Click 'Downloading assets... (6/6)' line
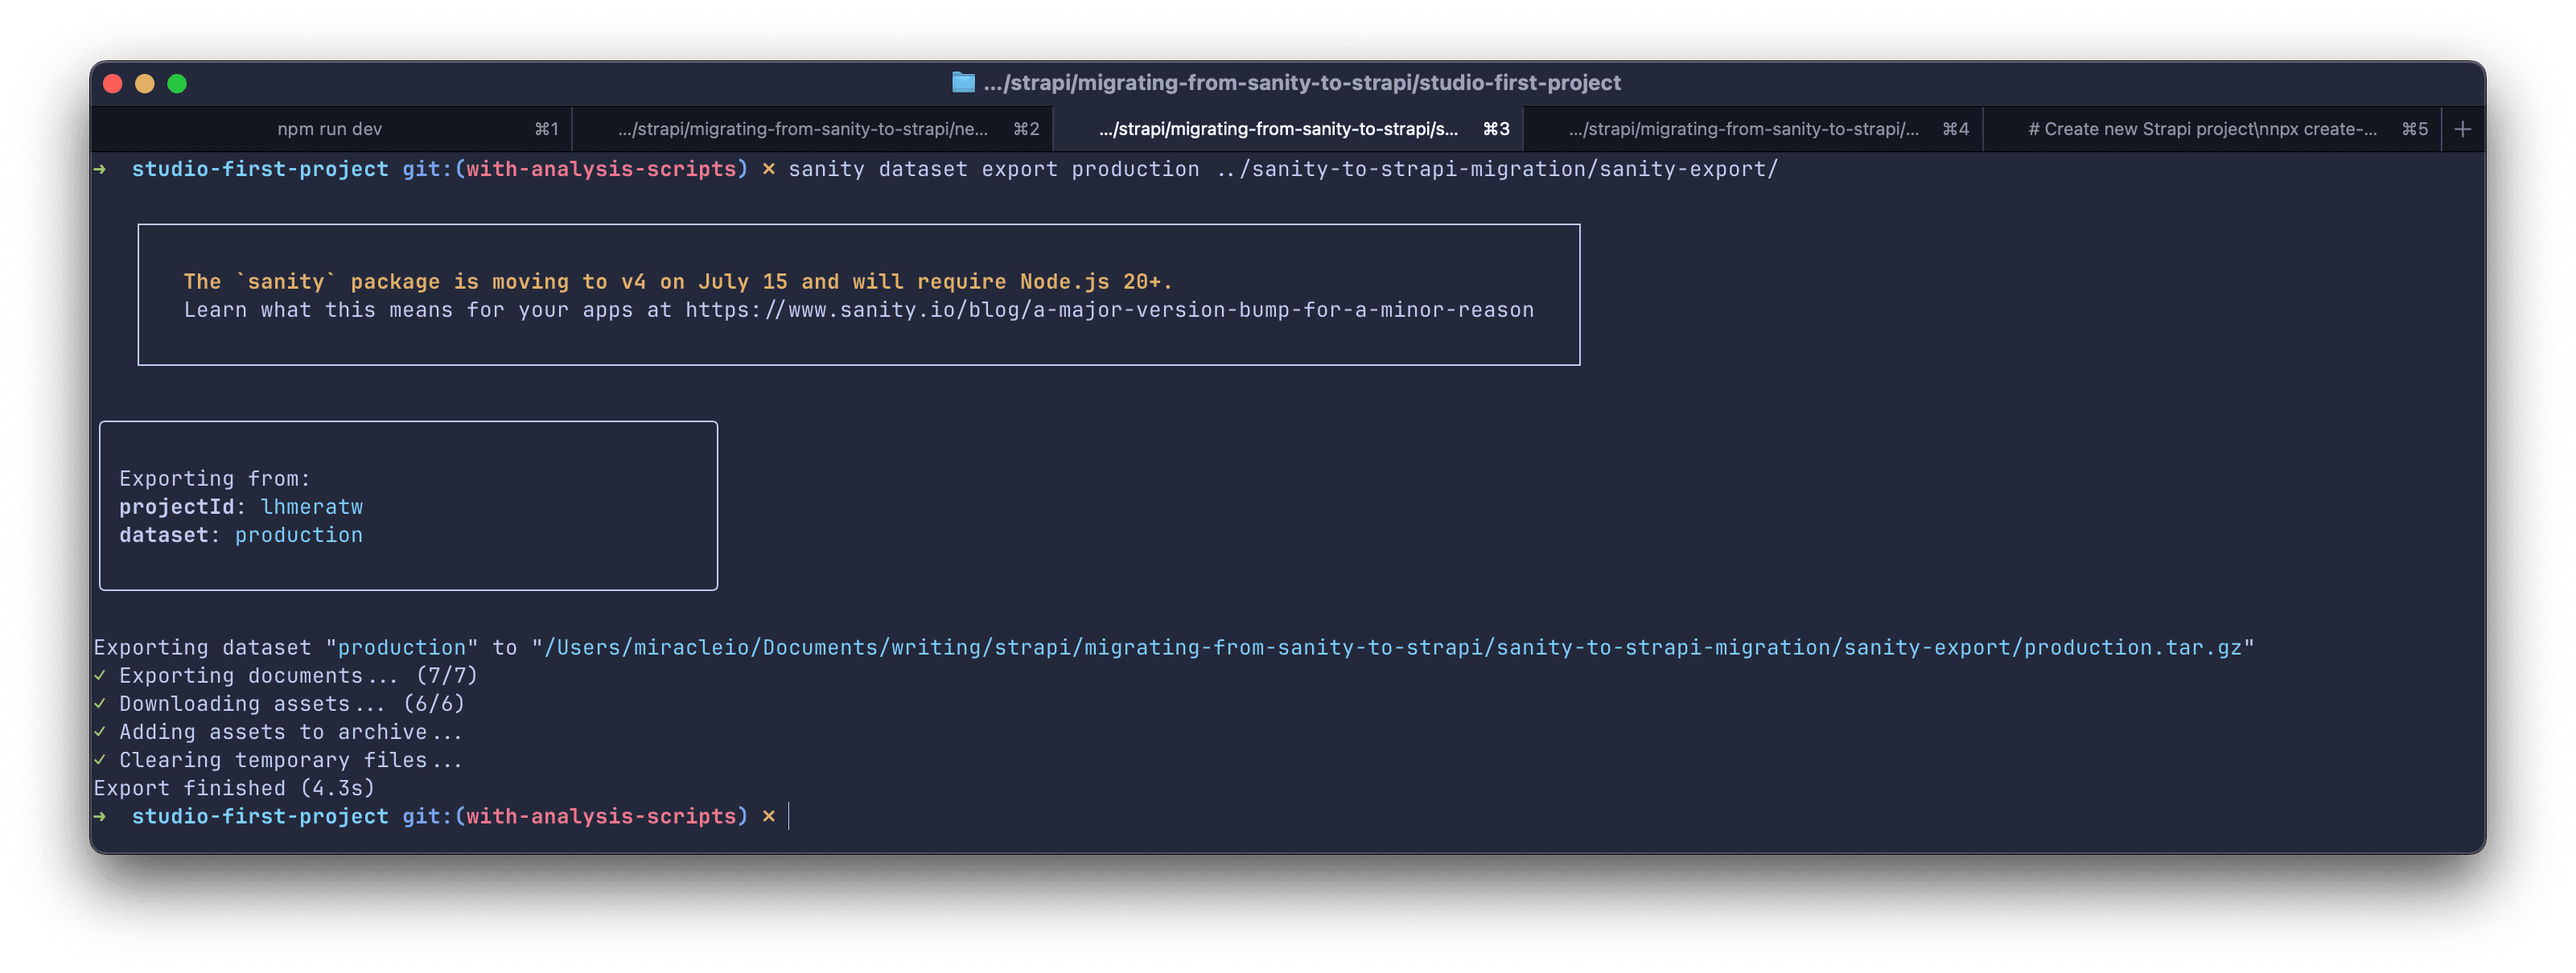The image size is (2576, 973). [279, 703]
